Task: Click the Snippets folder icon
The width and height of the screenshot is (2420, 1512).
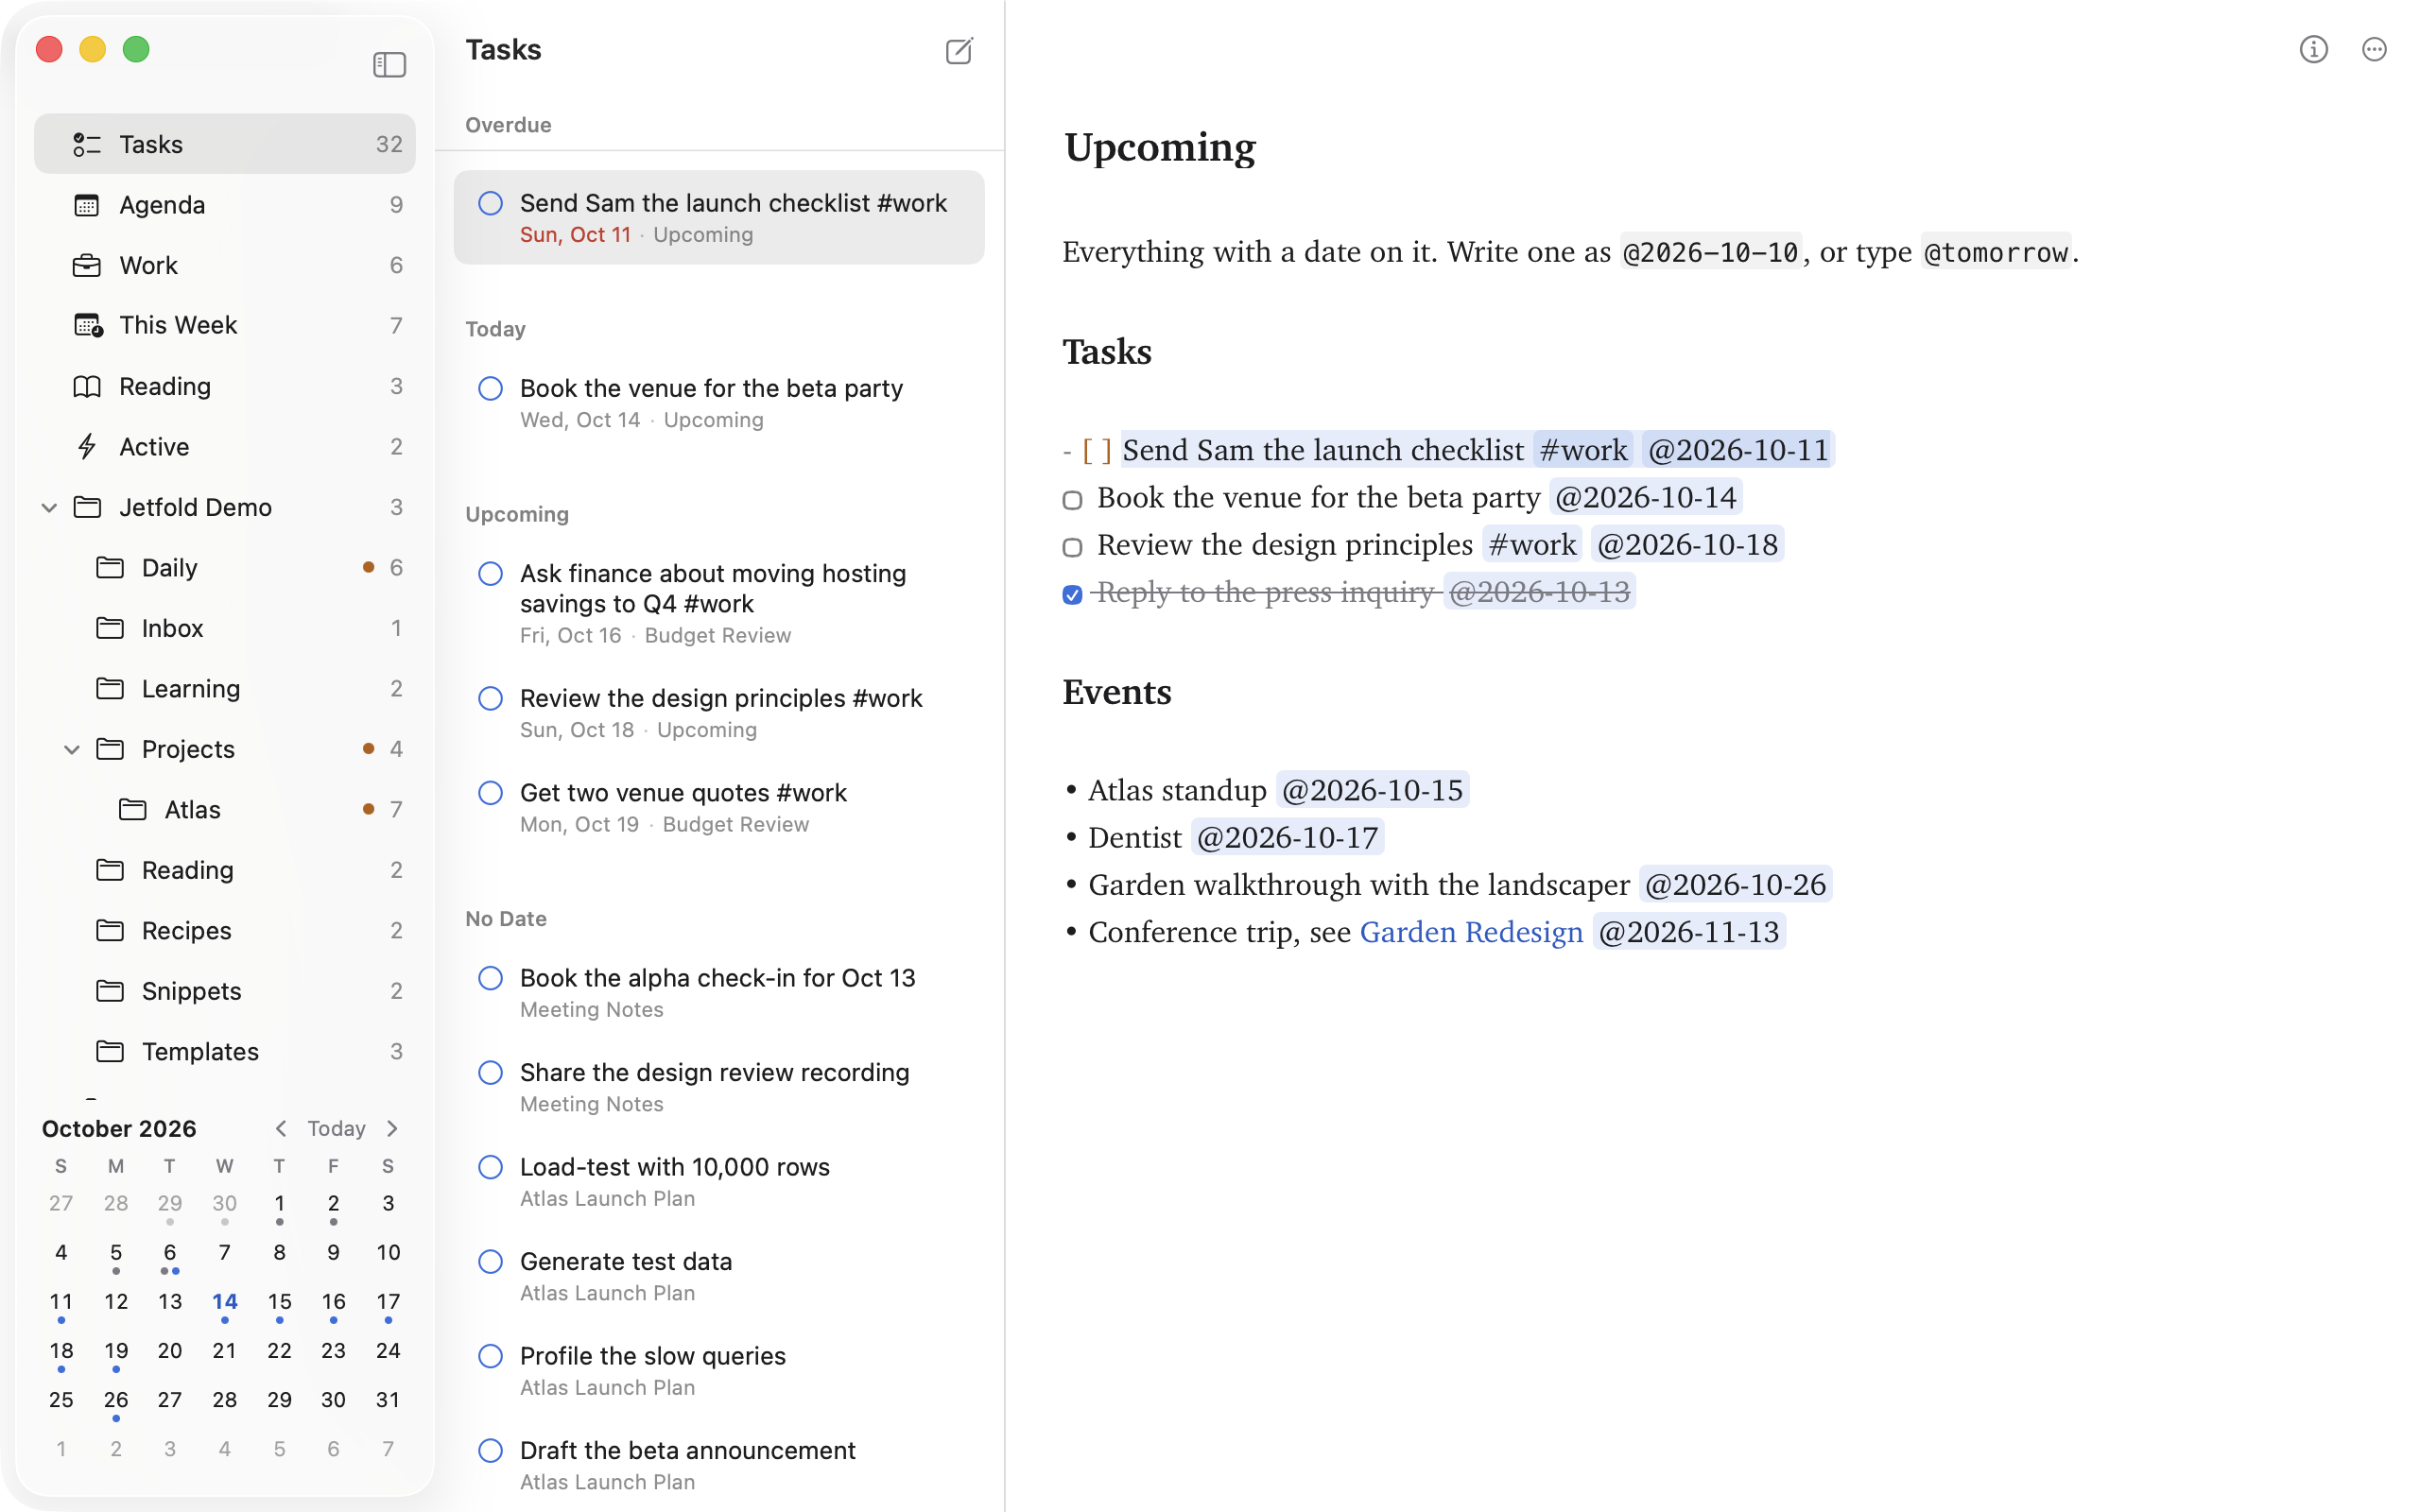Action: pyautogui.click(x=110, y=991)
